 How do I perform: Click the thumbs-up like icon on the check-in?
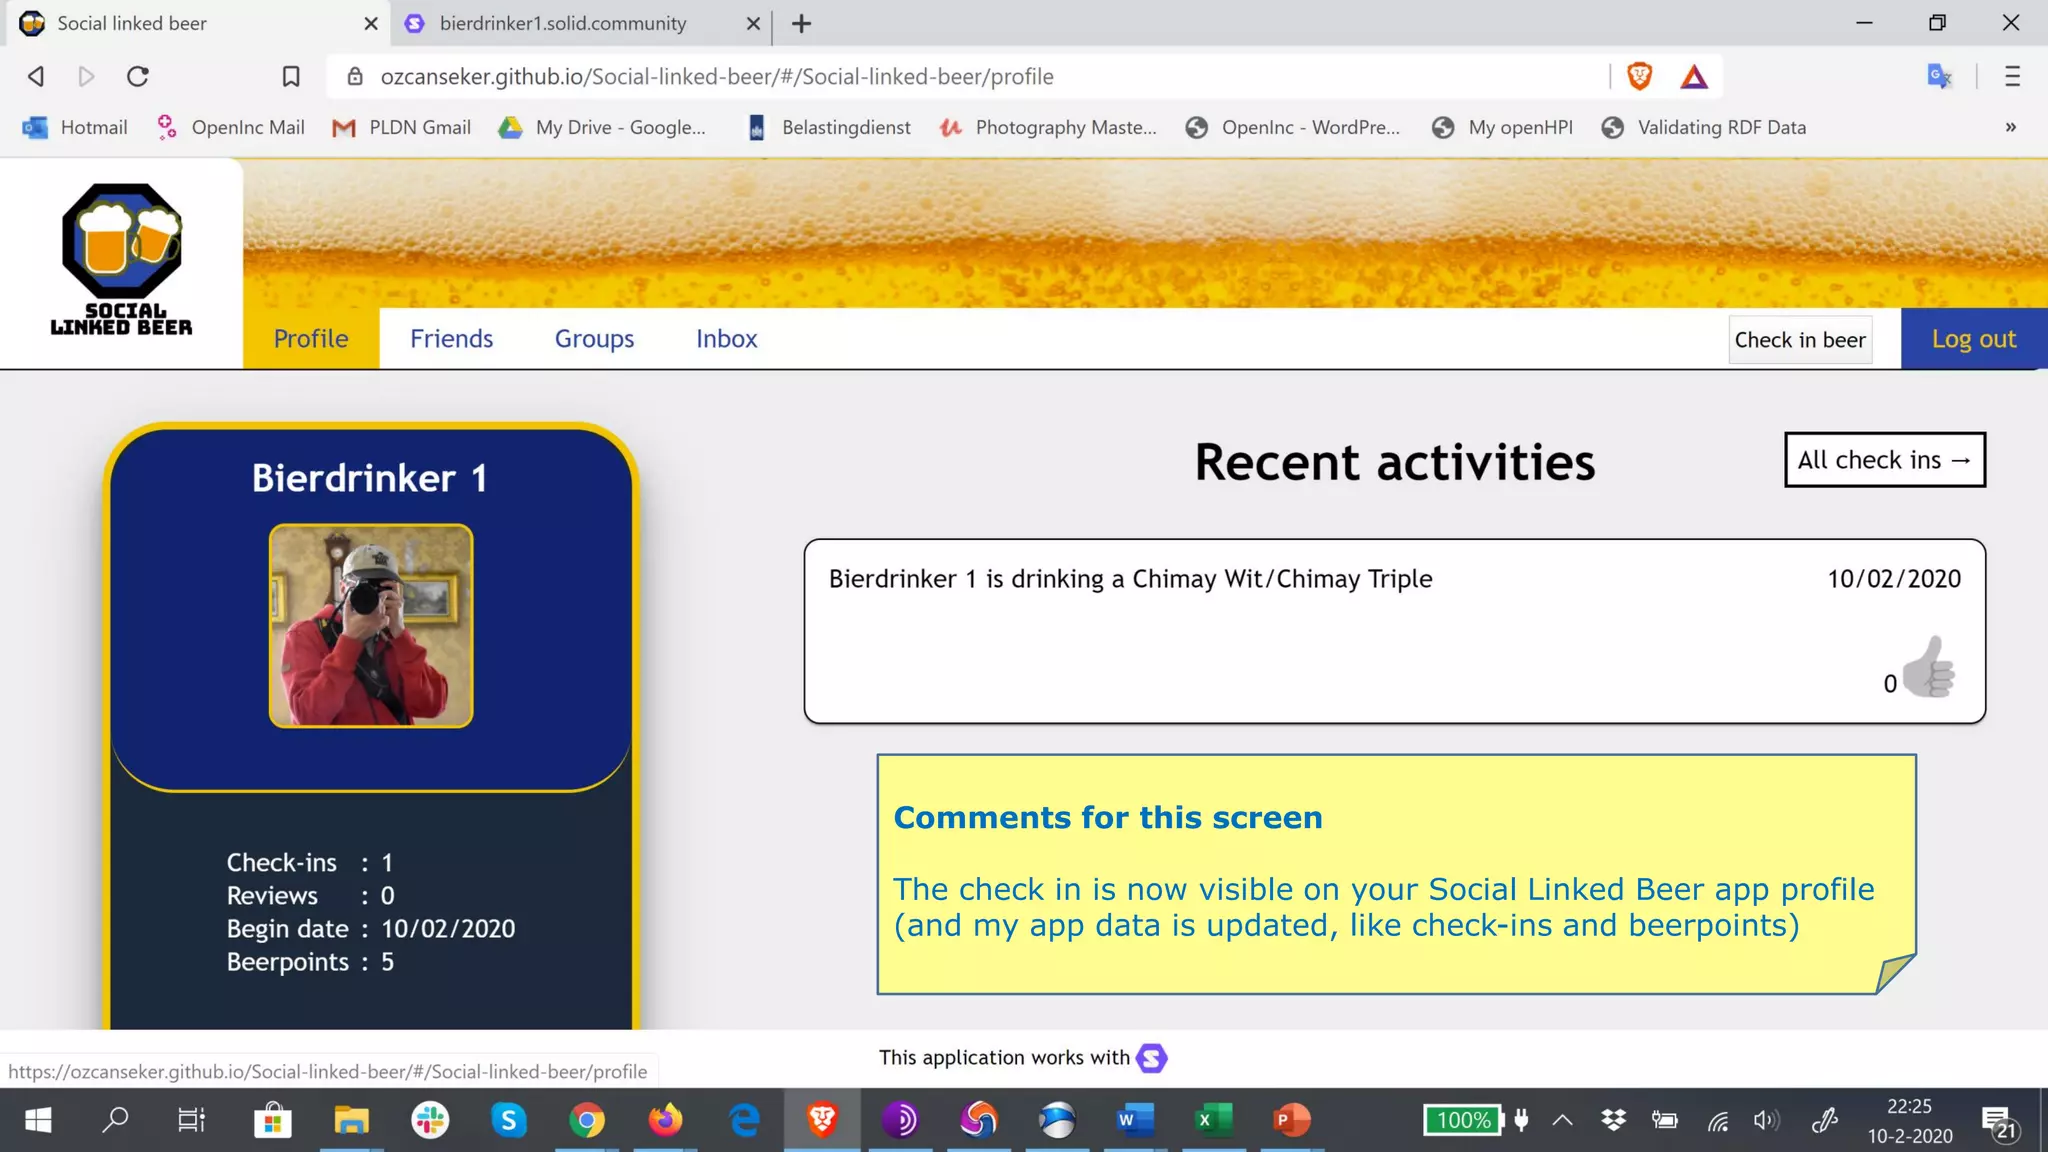[1929, 668]
